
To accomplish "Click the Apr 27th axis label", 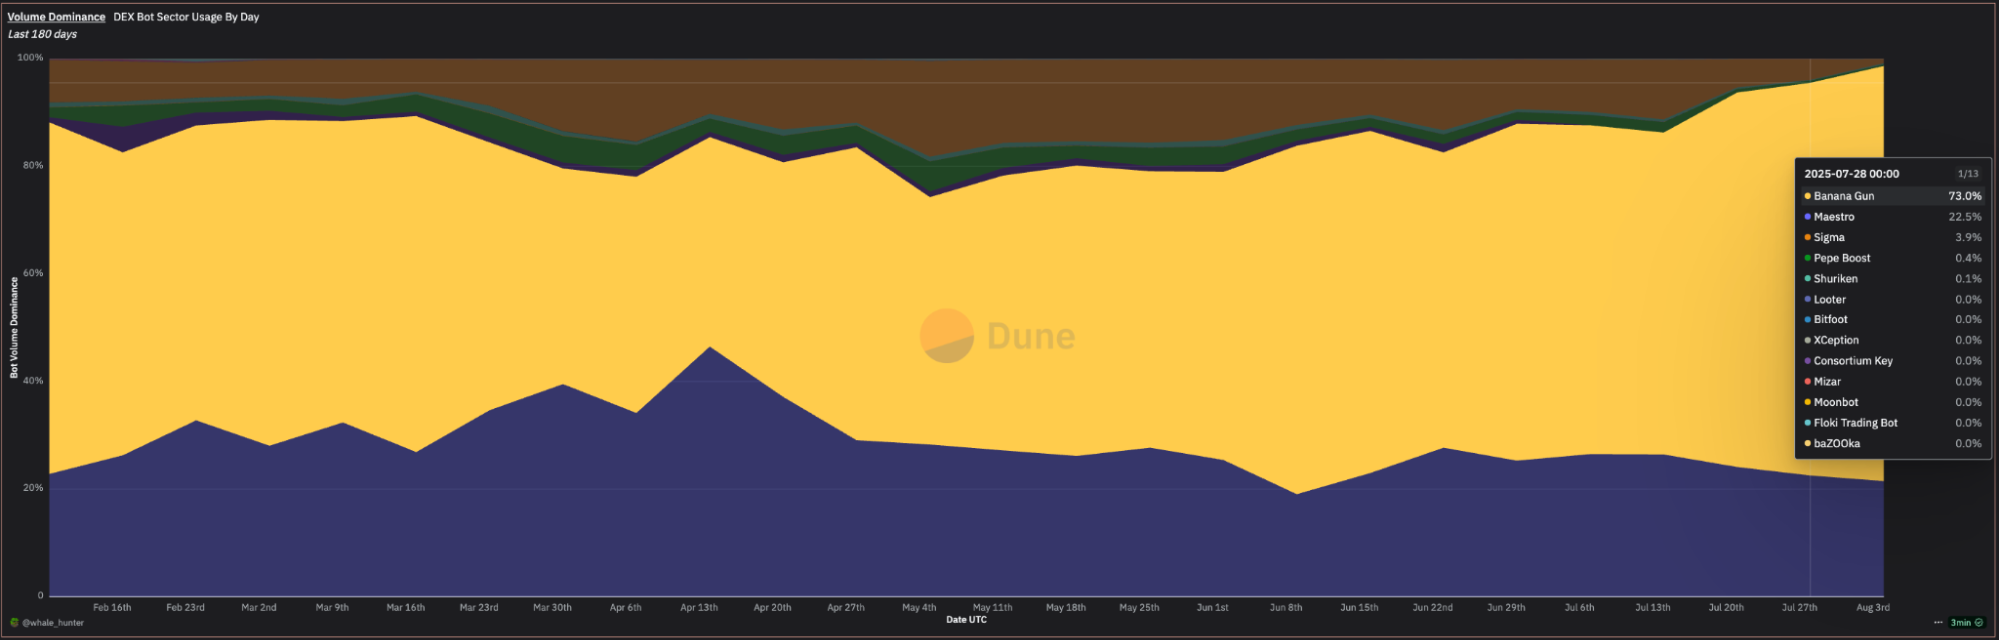I will (x=846, y=608).
